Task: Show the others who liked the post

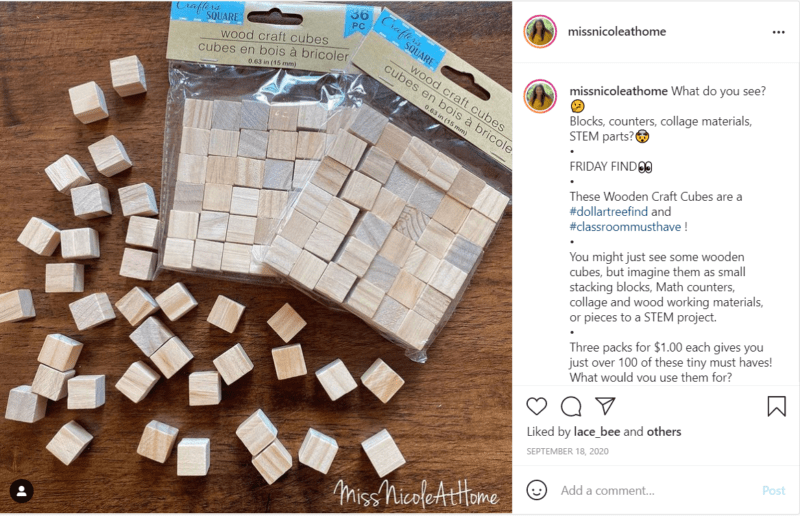Action: click(x=664, y=432)
